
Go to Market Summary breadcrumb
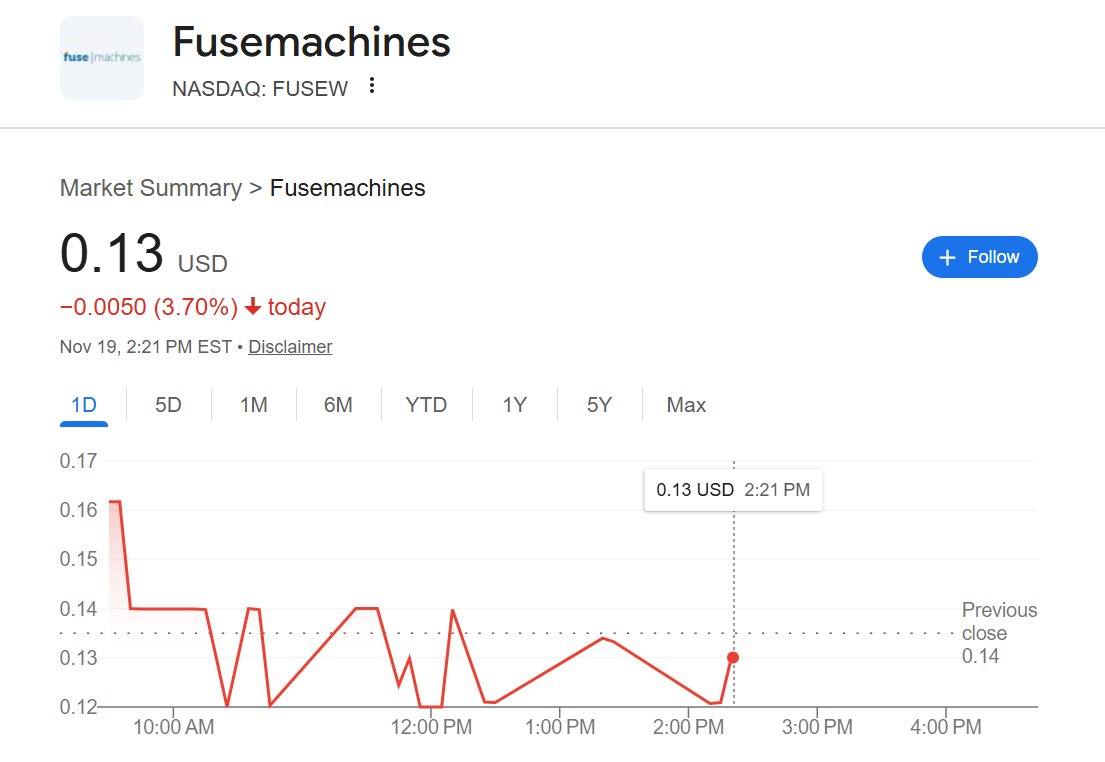coord(151,188)
